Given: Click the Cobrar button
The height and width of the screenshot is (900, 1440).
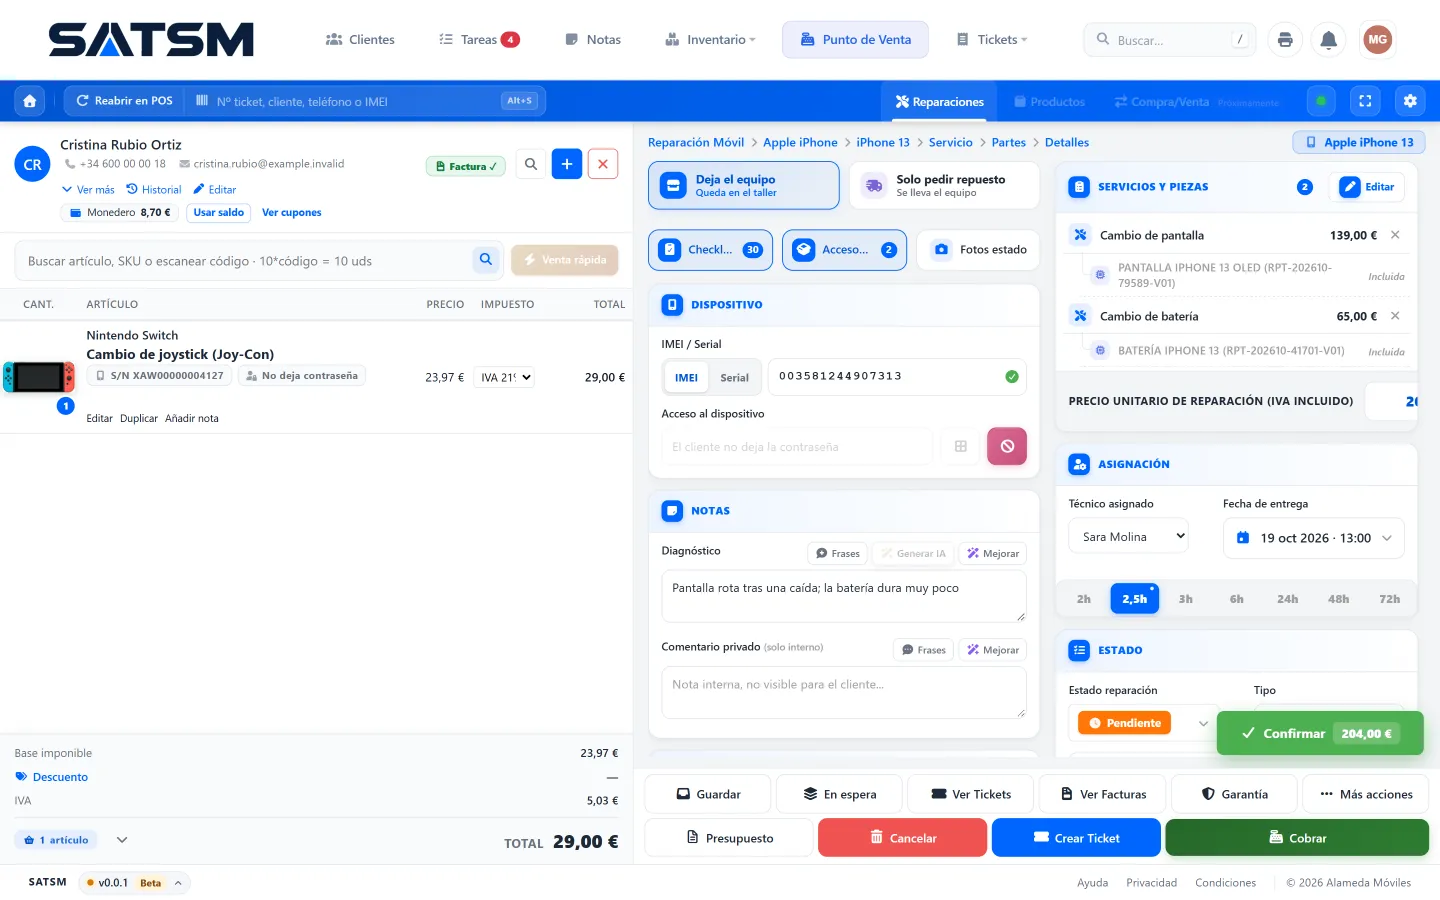Looking at the screenshot, I should click(x=1297, y=838).
